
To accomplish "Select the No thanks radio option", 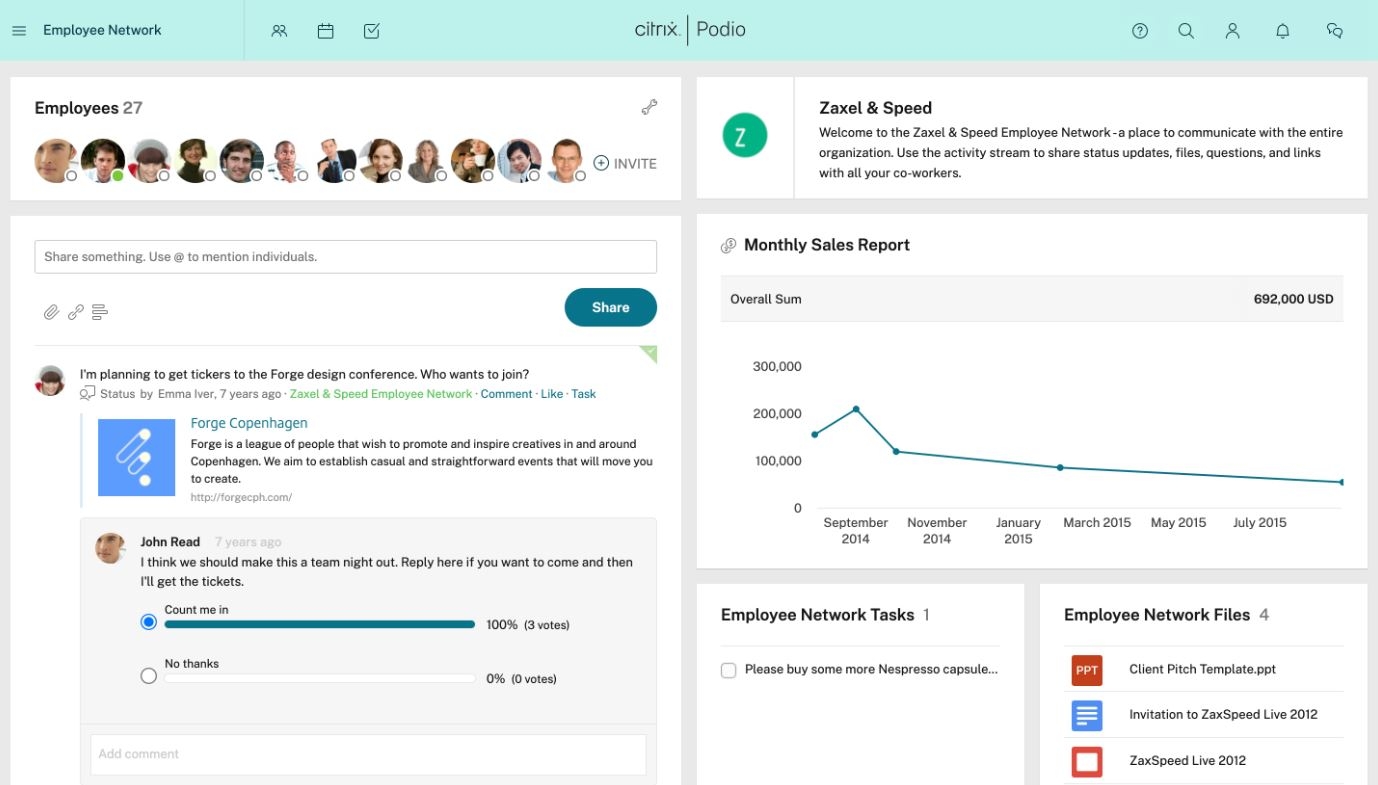I will [x=149, y=676].
